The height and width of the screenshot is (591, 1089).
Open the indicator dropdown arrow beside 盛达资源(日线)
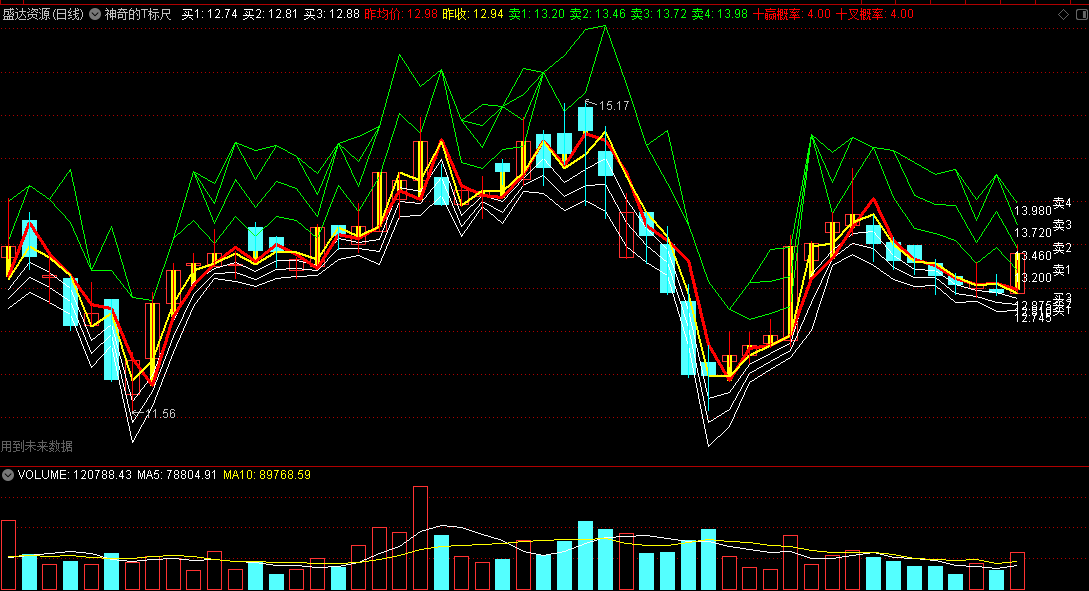click(95, 14)
